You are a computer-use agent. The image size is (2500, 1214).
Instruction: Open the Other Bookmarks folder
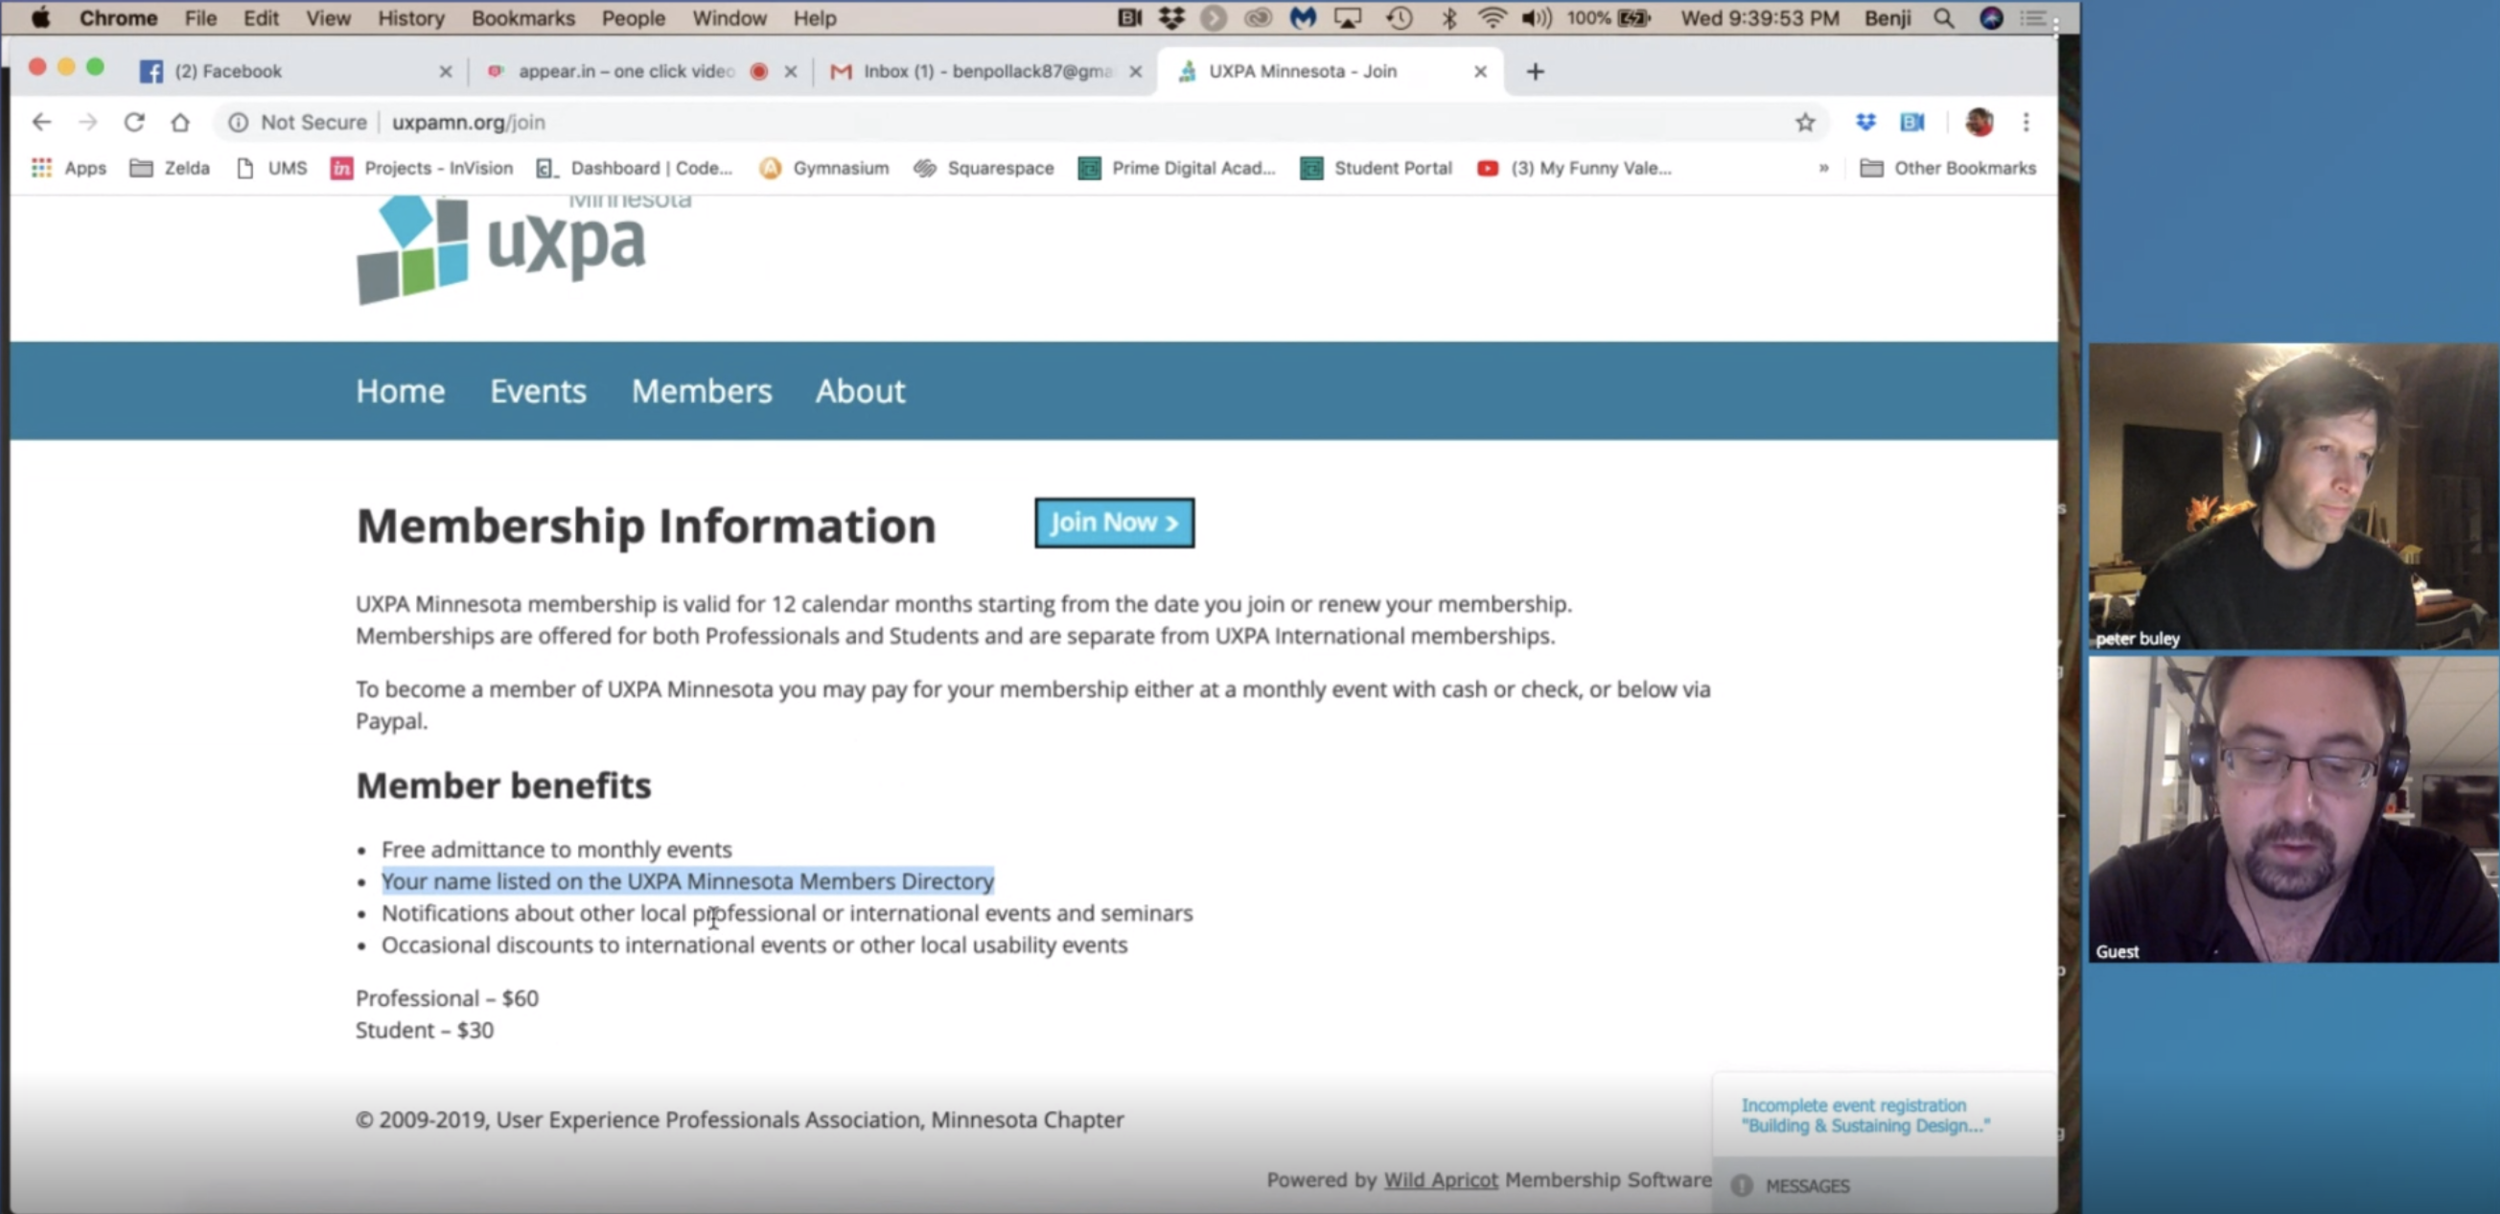tap(1947, 168)
